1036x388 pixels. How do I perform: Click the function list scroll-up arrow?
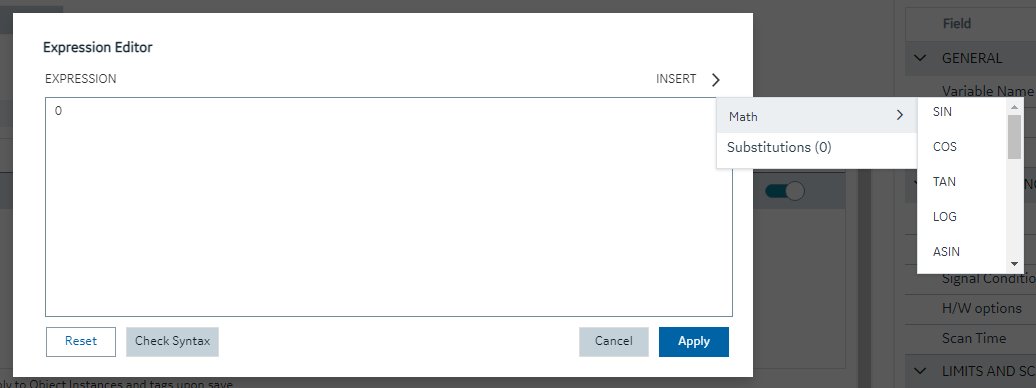coord(1015,106)
